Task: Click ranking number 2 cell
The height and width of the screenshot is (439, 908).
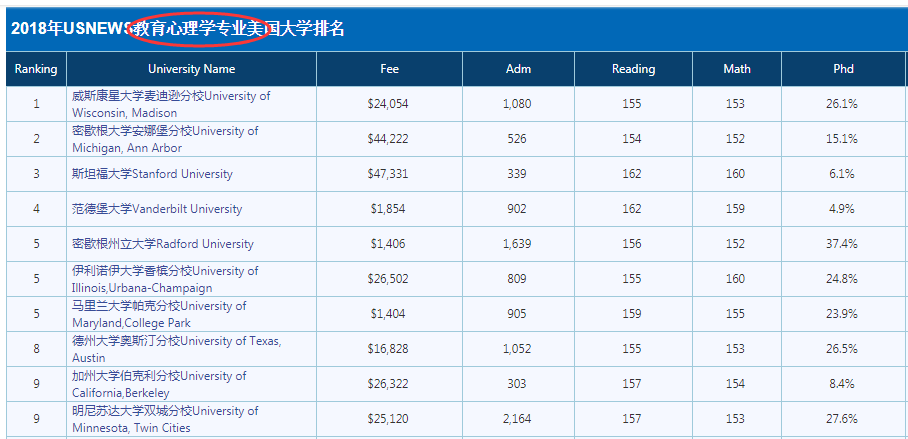Action: pyautogui.click(x=36, y=139)
